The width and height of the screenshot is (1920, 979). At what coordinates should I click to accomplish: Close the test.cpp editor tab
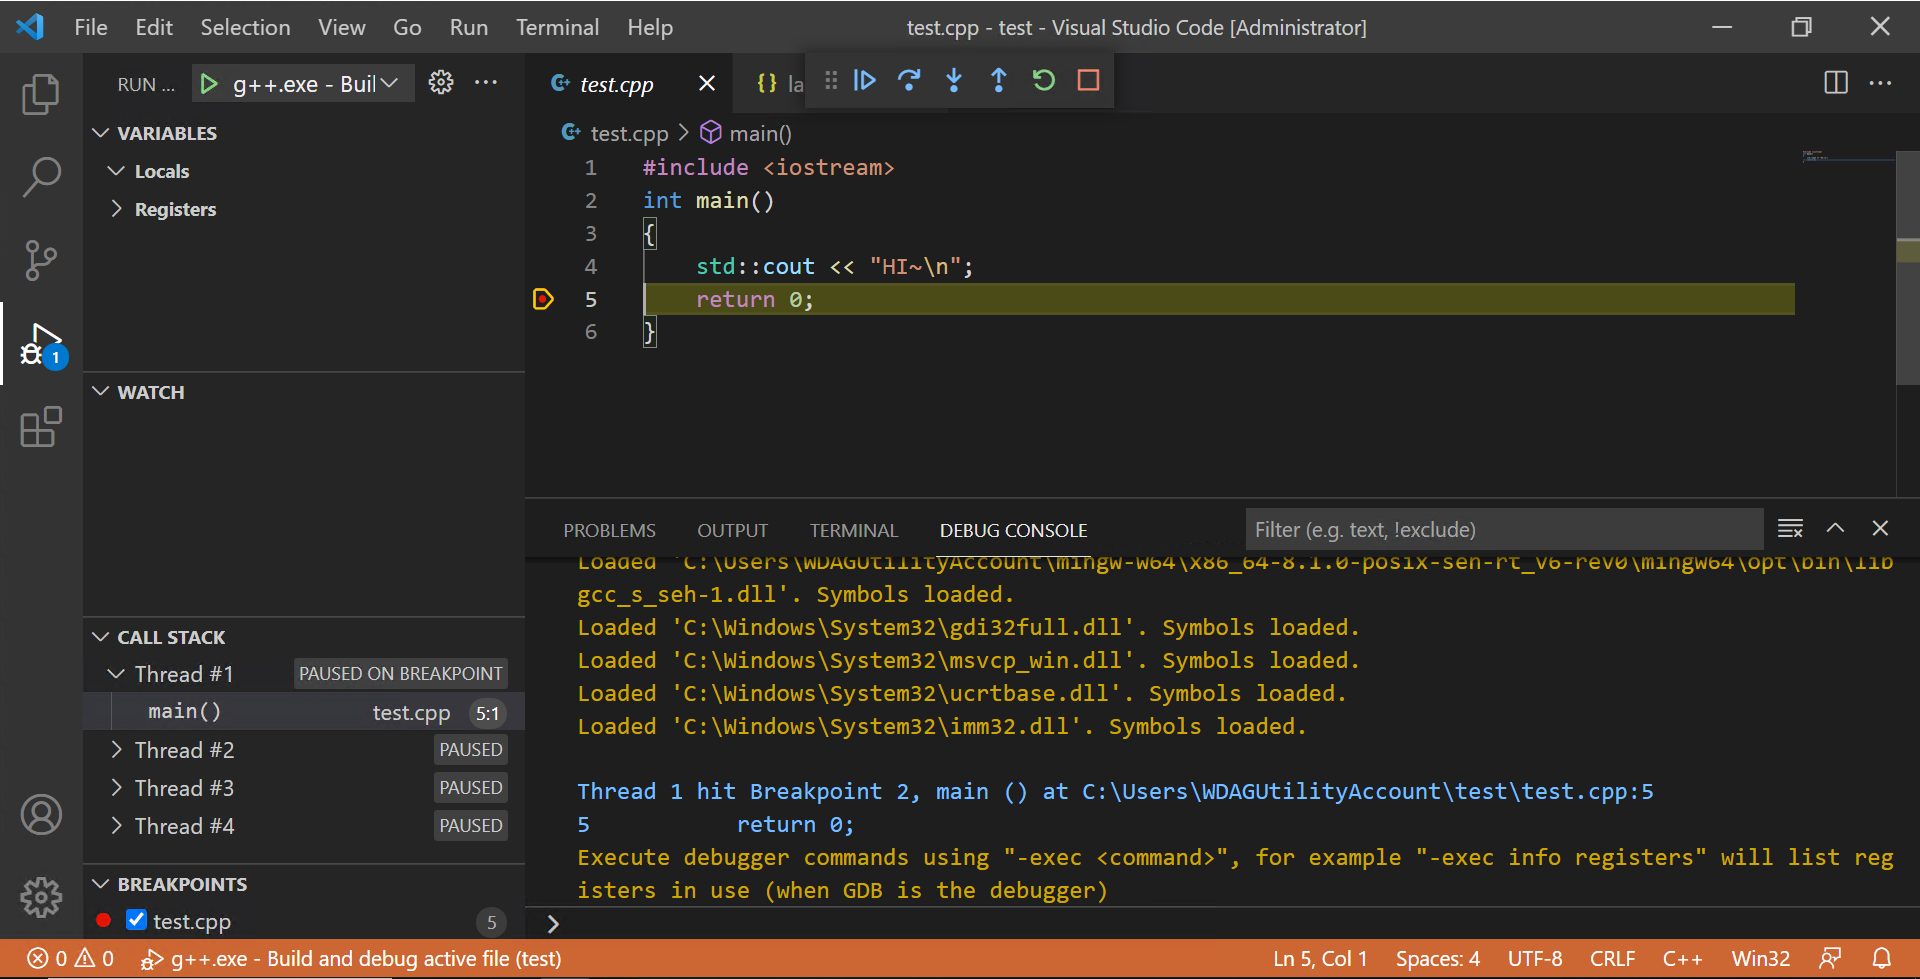click(707, 83)
